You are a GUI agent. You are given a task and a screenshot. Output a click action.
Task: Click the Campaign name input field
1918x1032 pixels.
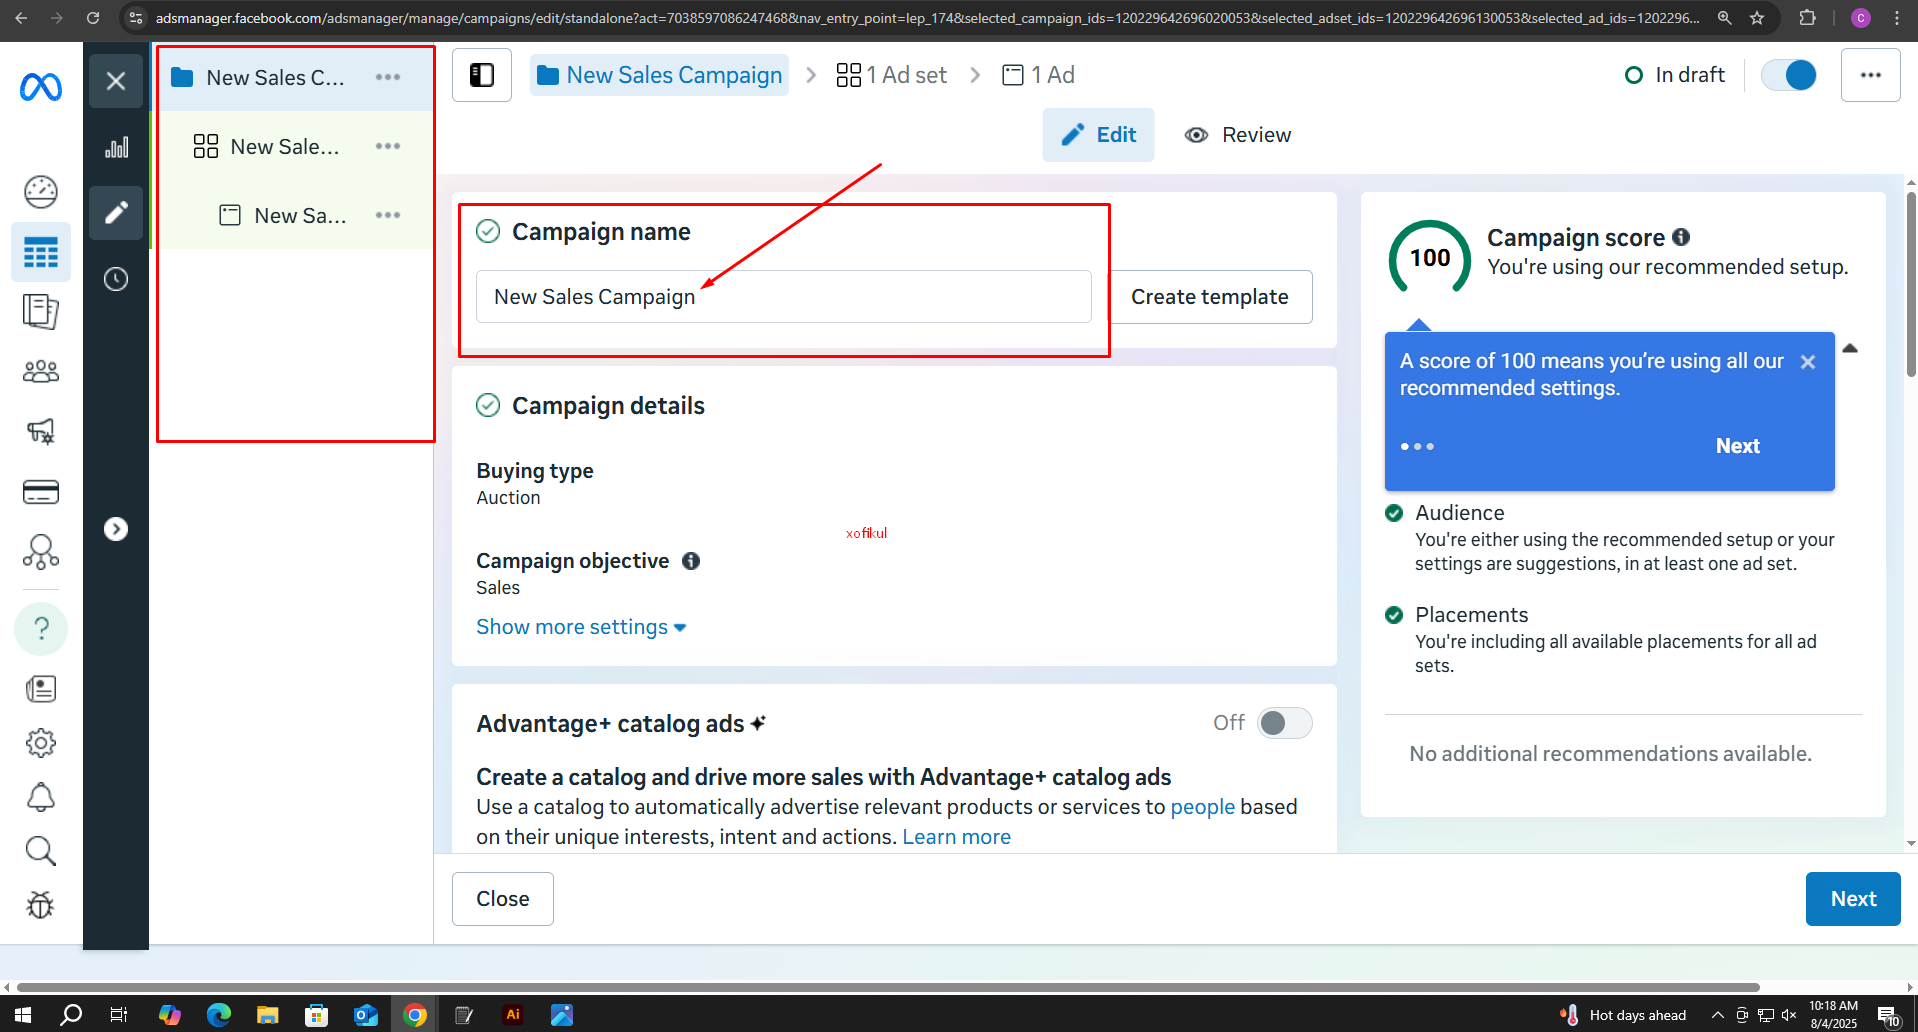tap(783, 297)
